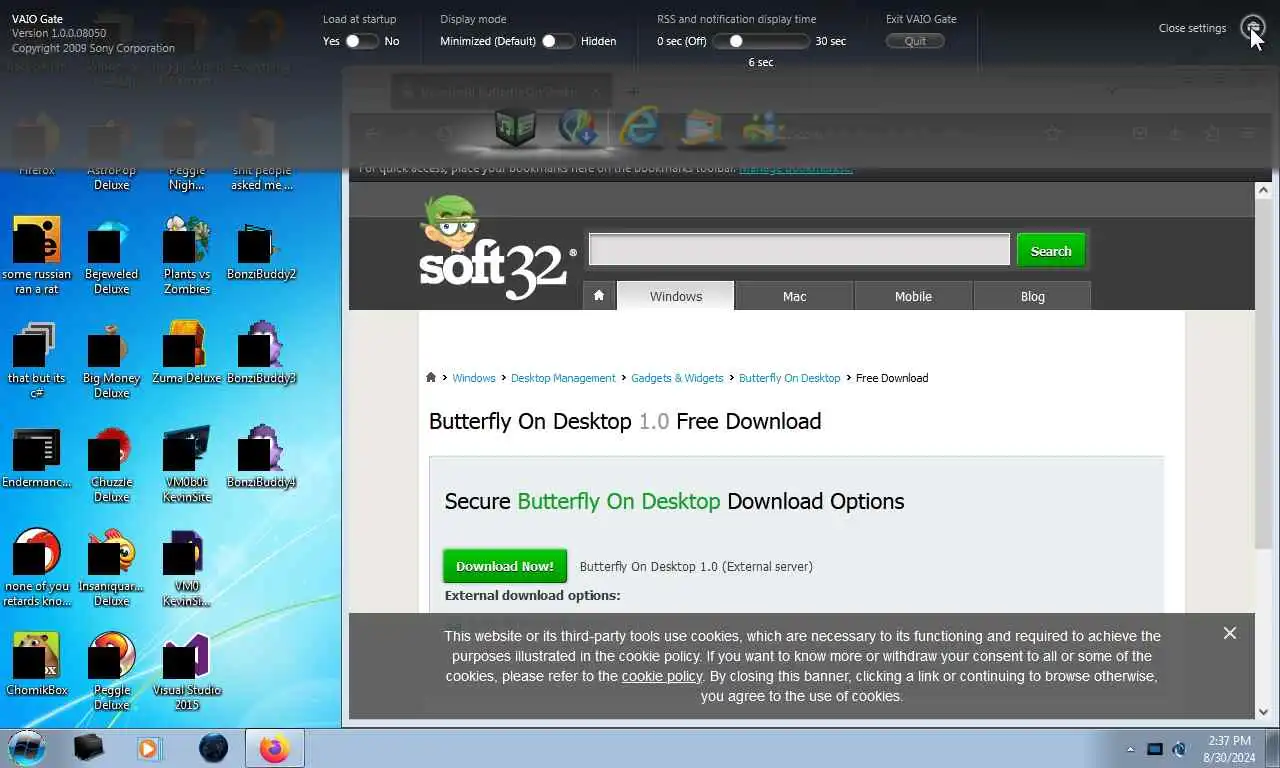The width and height of the screenshot is (1280, 768).
Task: Switch to the Windows tab on soft32
Action: [x=676, y=296]
